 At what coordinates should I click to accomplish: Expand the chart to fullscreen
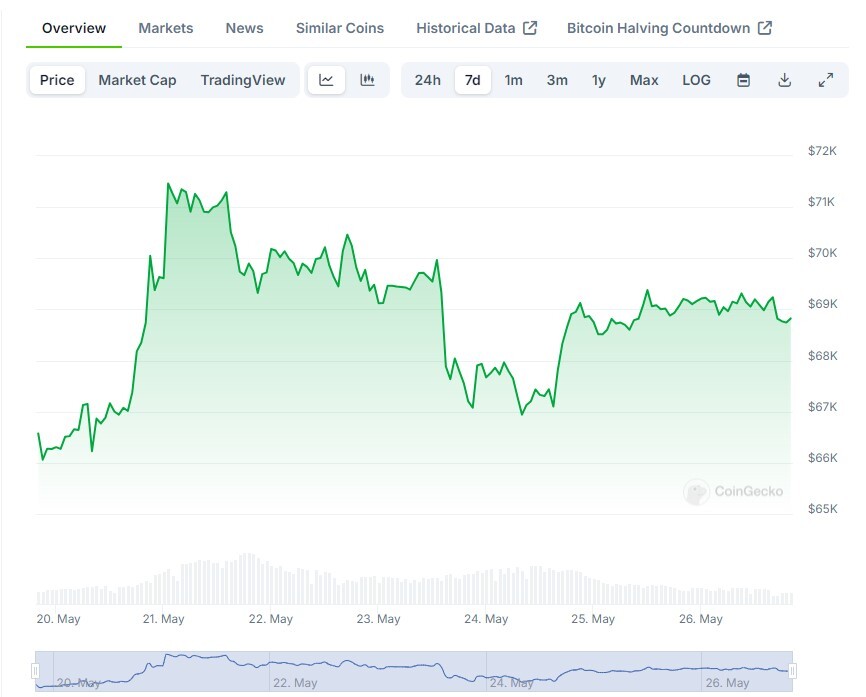click(x=826, y=80)
